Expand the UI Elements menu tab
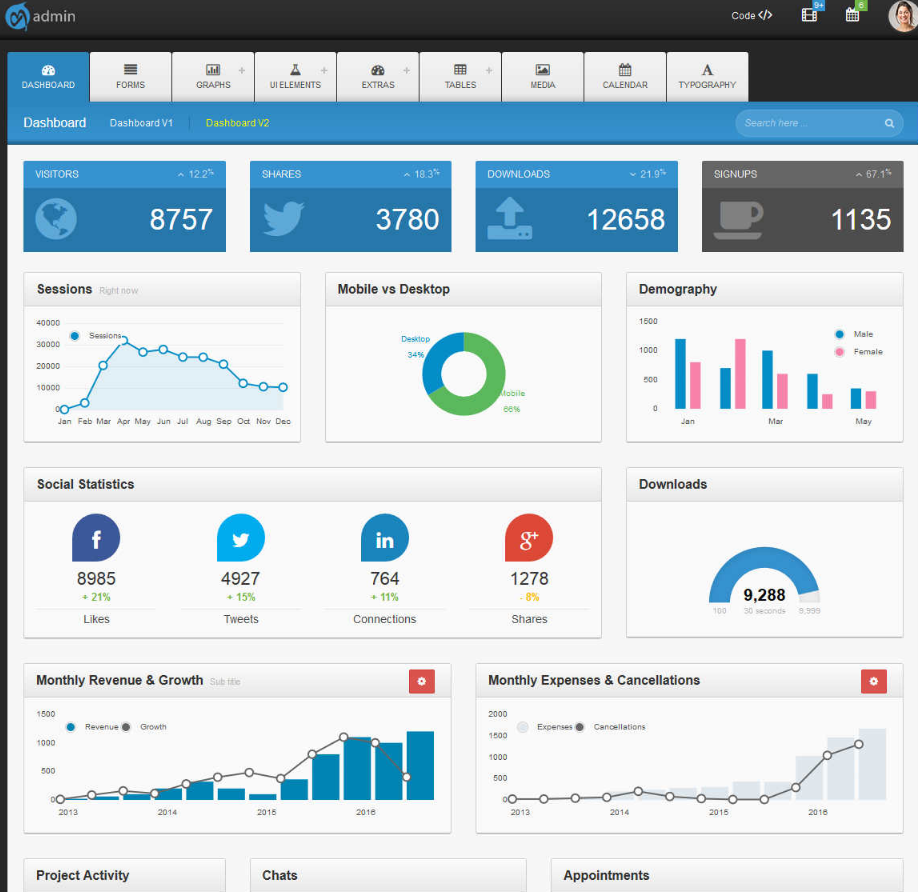The image size is (918, 892). 295,77
